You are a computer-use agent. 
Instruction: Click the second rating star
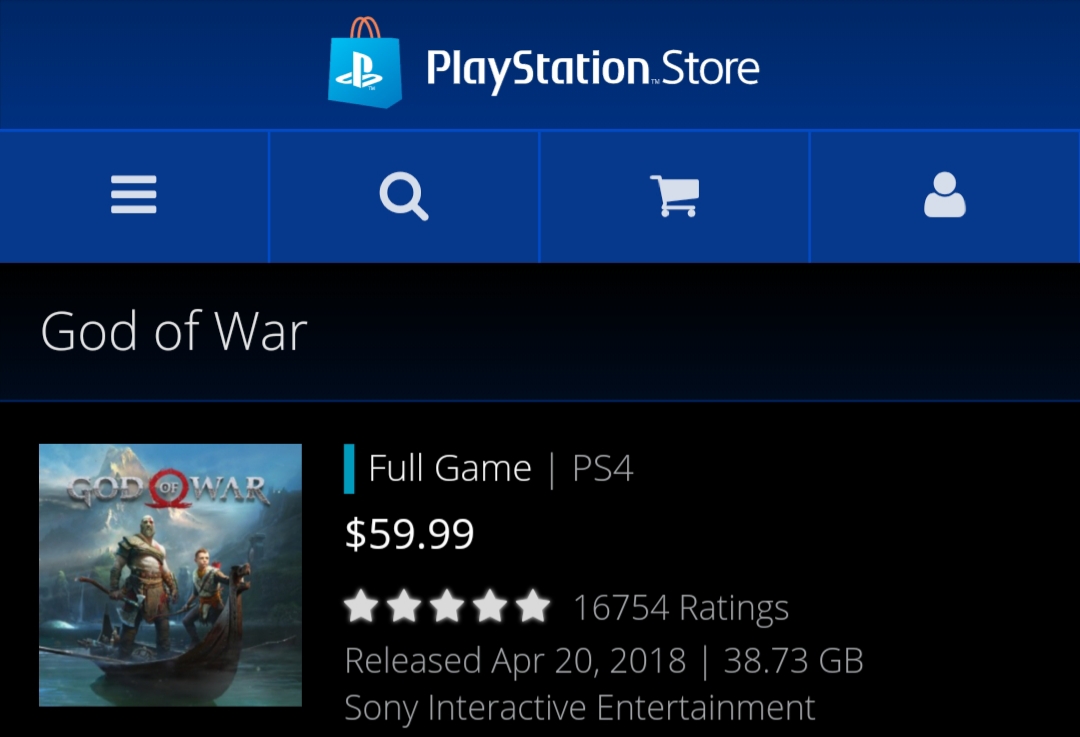click(404, 606)
